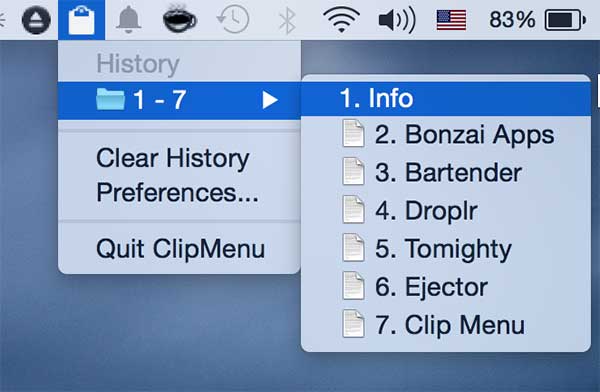Select clip 2. Bonzai Apps

(446, 134)
